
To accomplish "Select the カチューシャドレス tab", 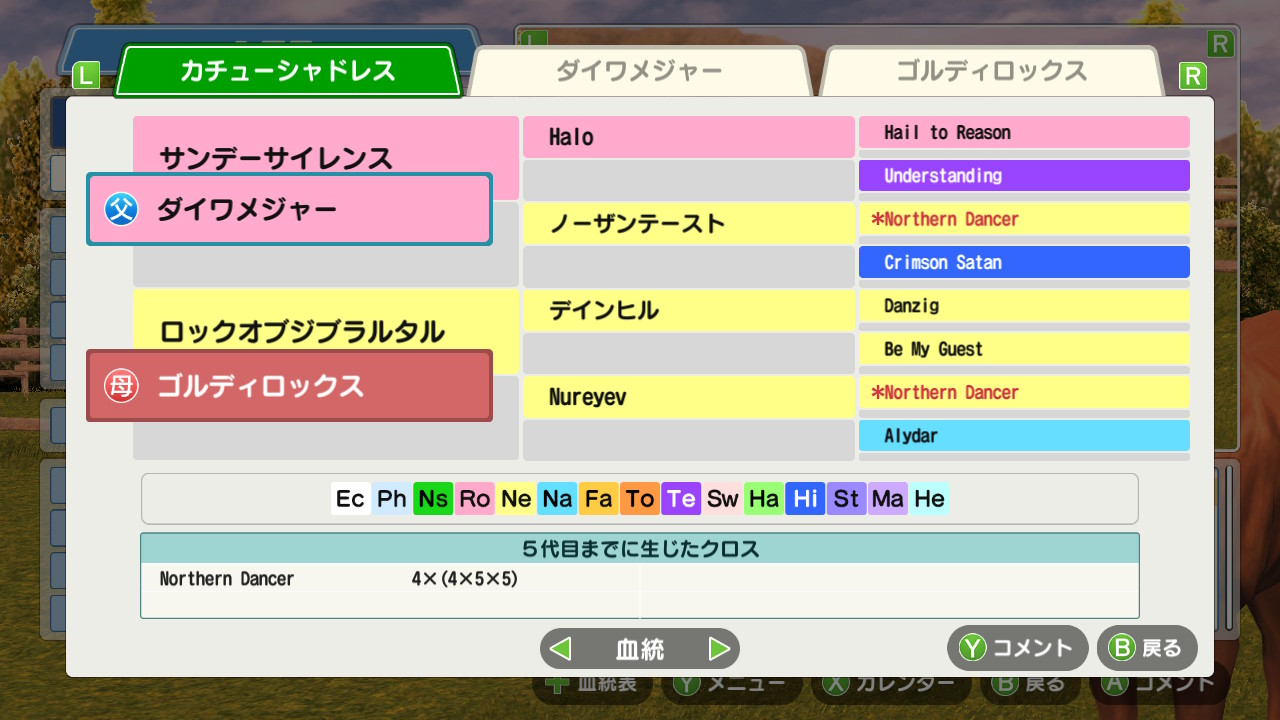I will click(x=288, y=71).
